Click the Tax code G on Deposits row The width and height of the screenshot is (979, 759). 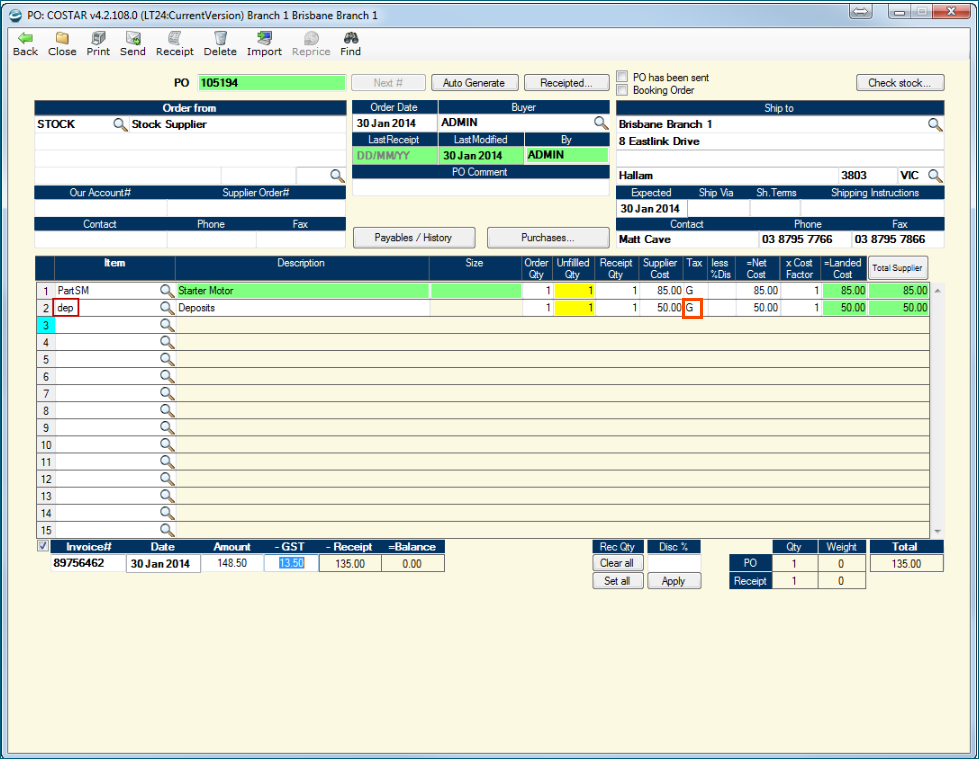coord(693,308)
